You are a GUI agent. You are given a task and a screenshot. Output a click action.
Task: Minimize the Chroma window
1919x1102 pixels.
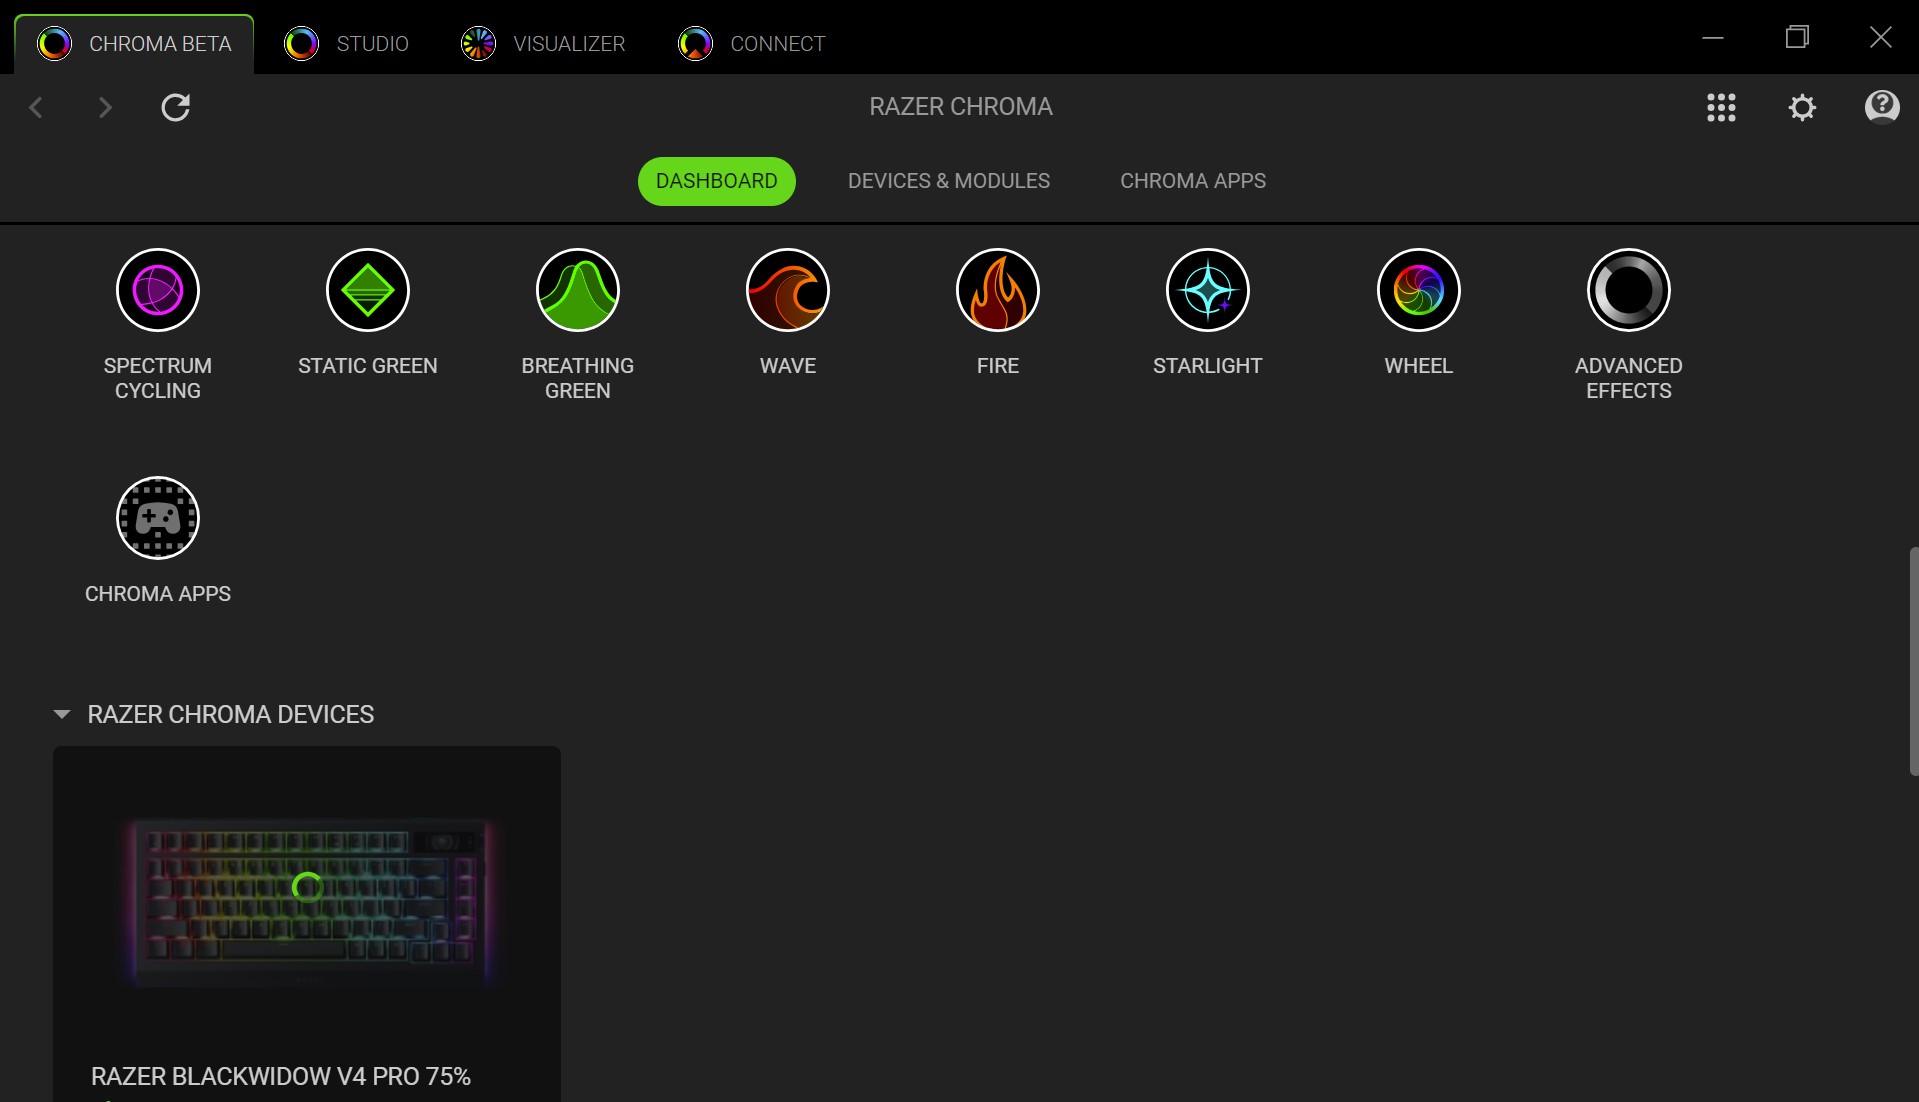[1713, 38]
